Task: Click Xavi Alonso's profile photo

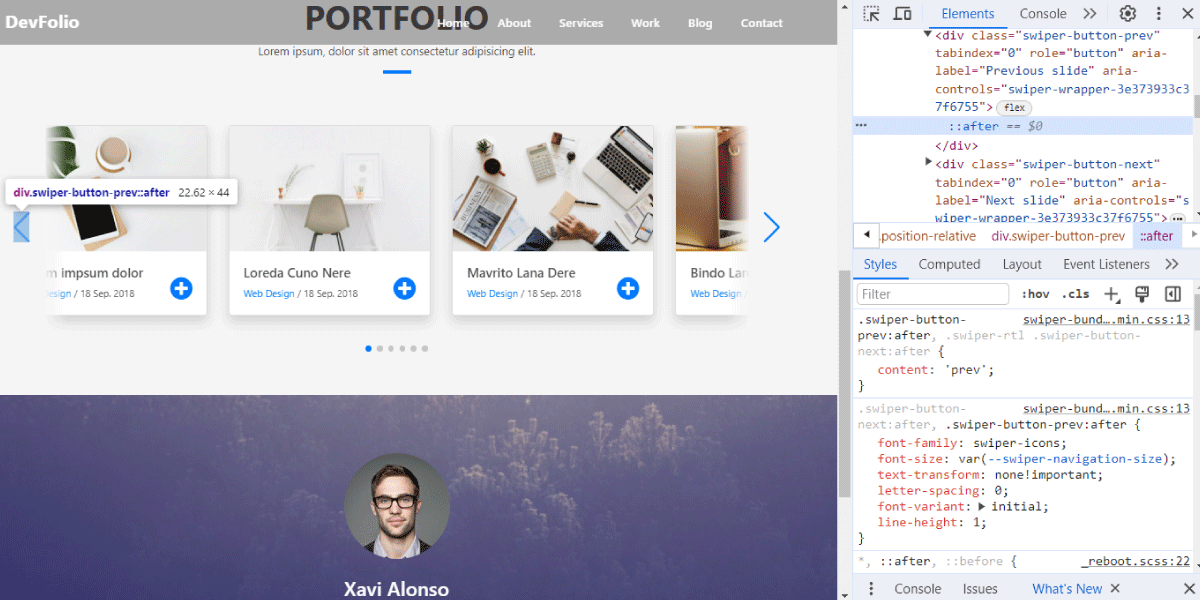Action: coord(396,506)
